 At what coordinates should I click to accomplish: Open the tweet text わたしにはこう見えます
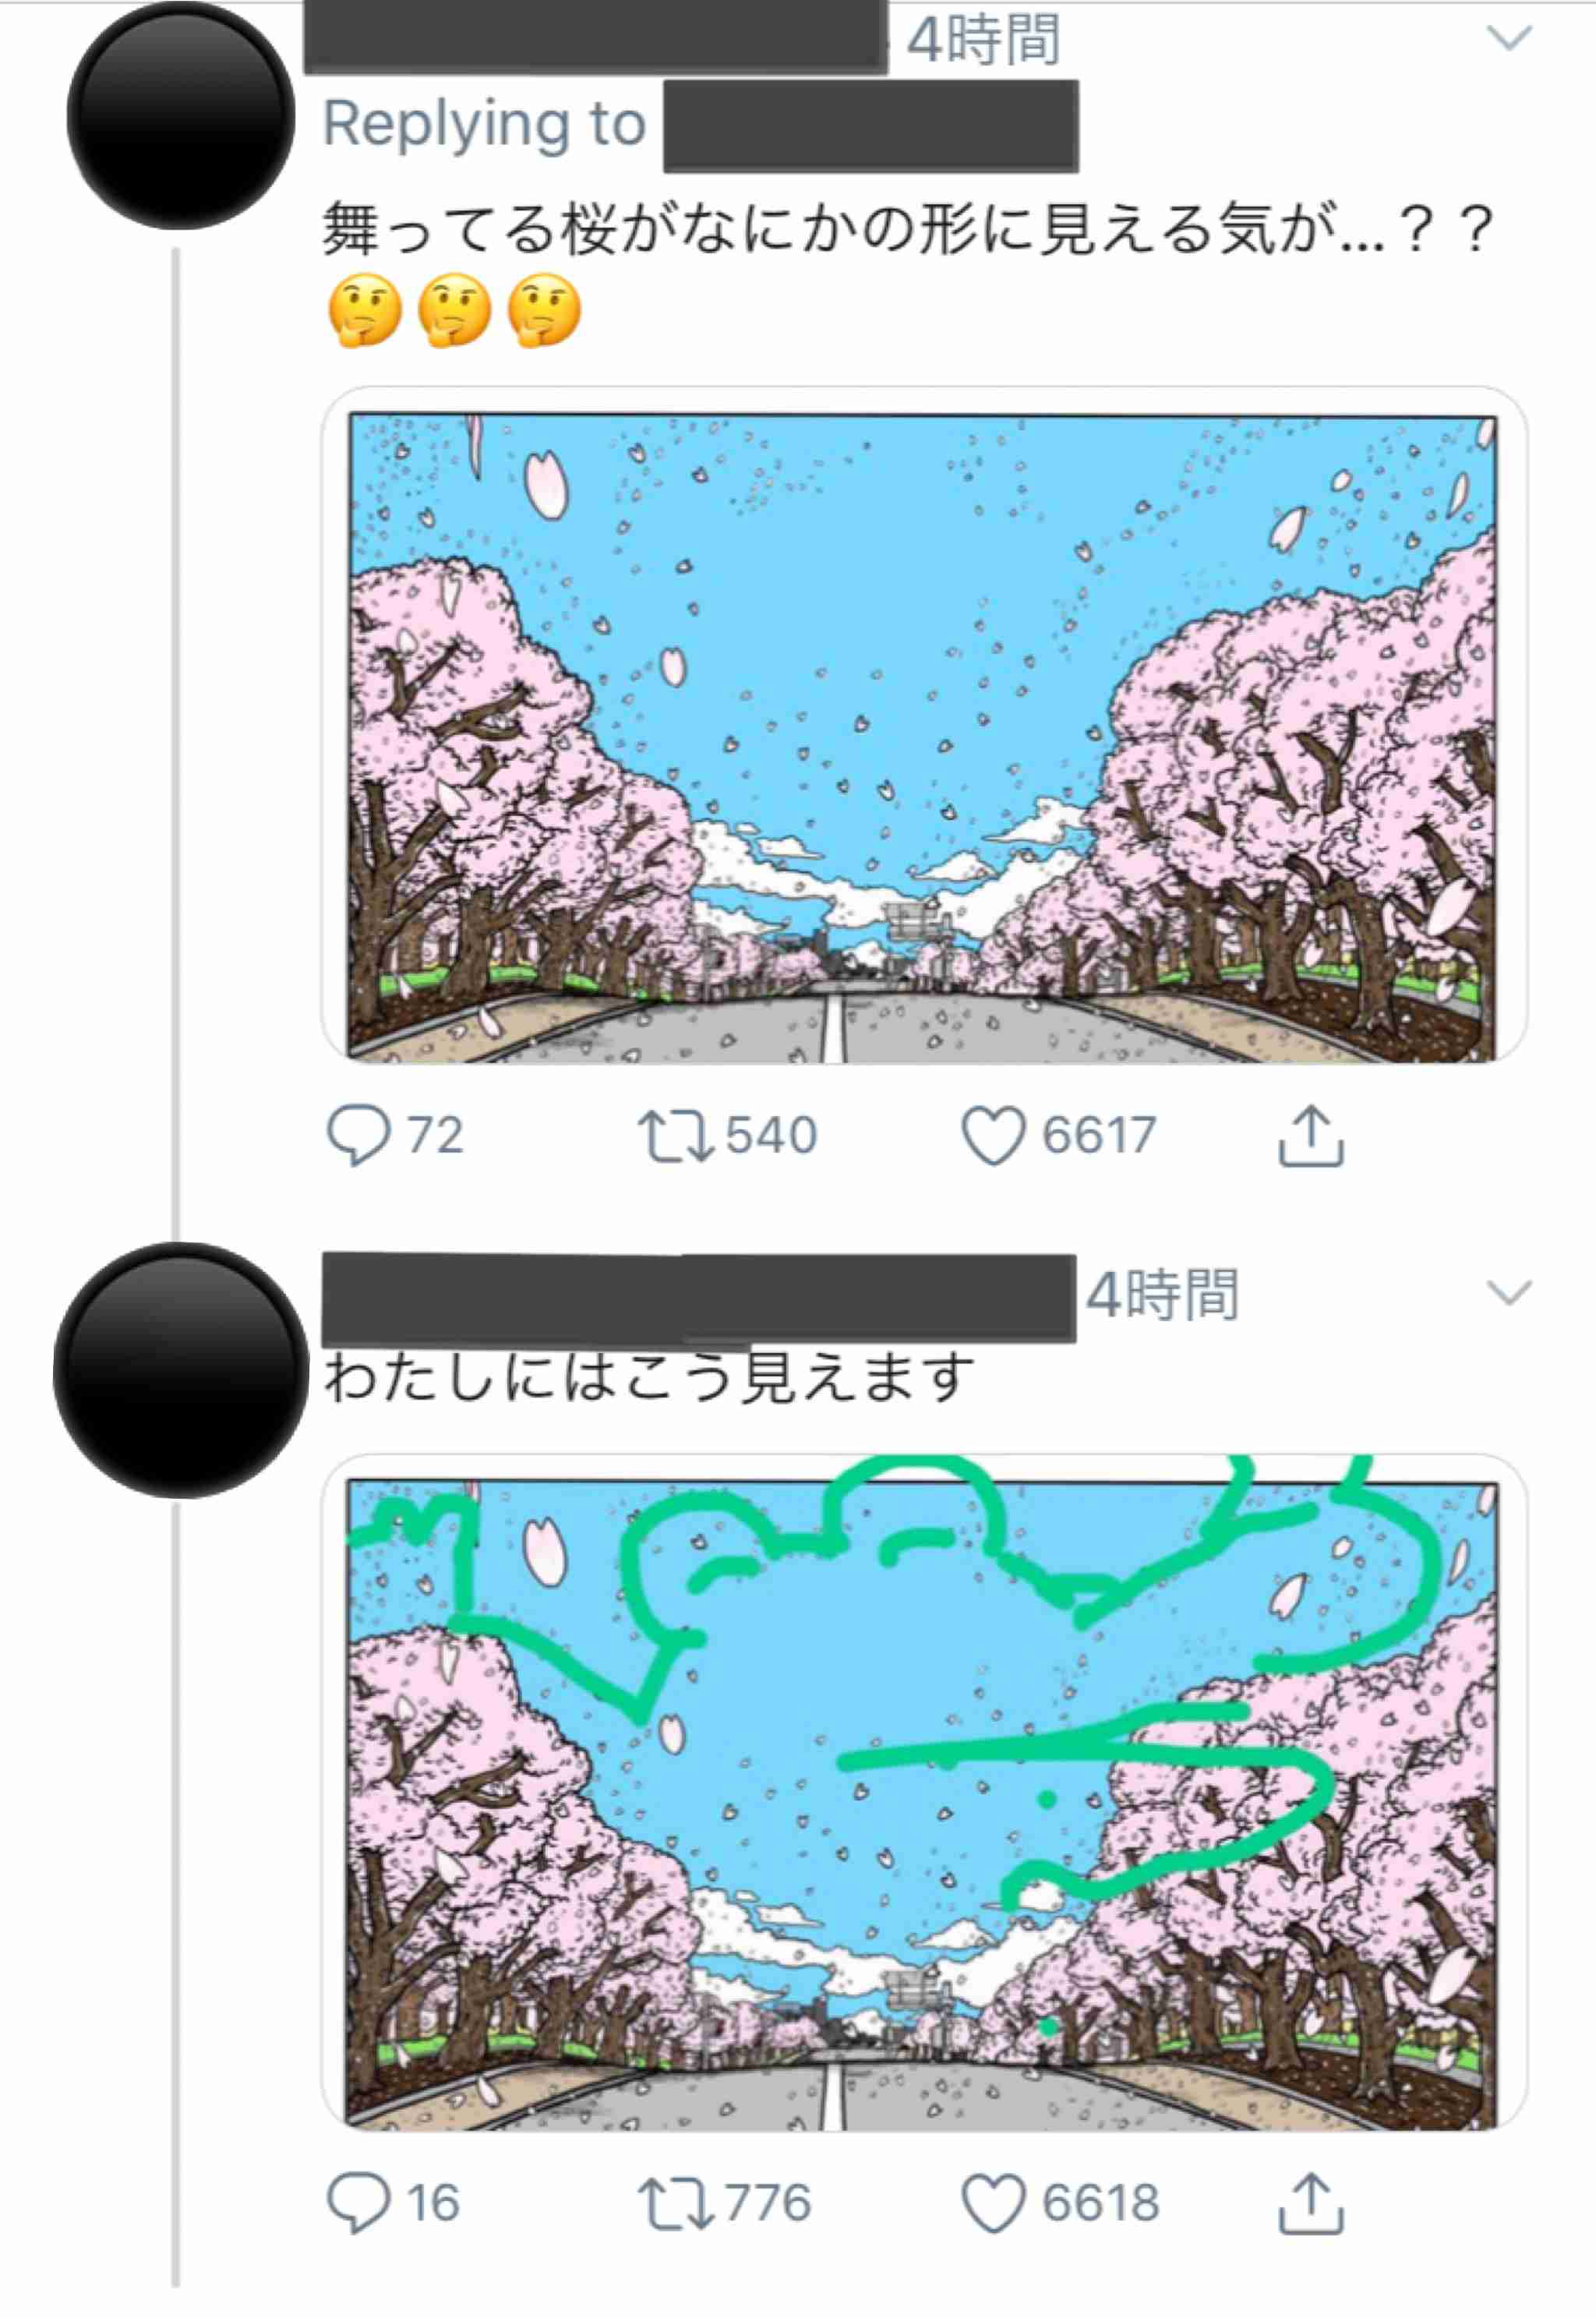(x=648, y=1377)
